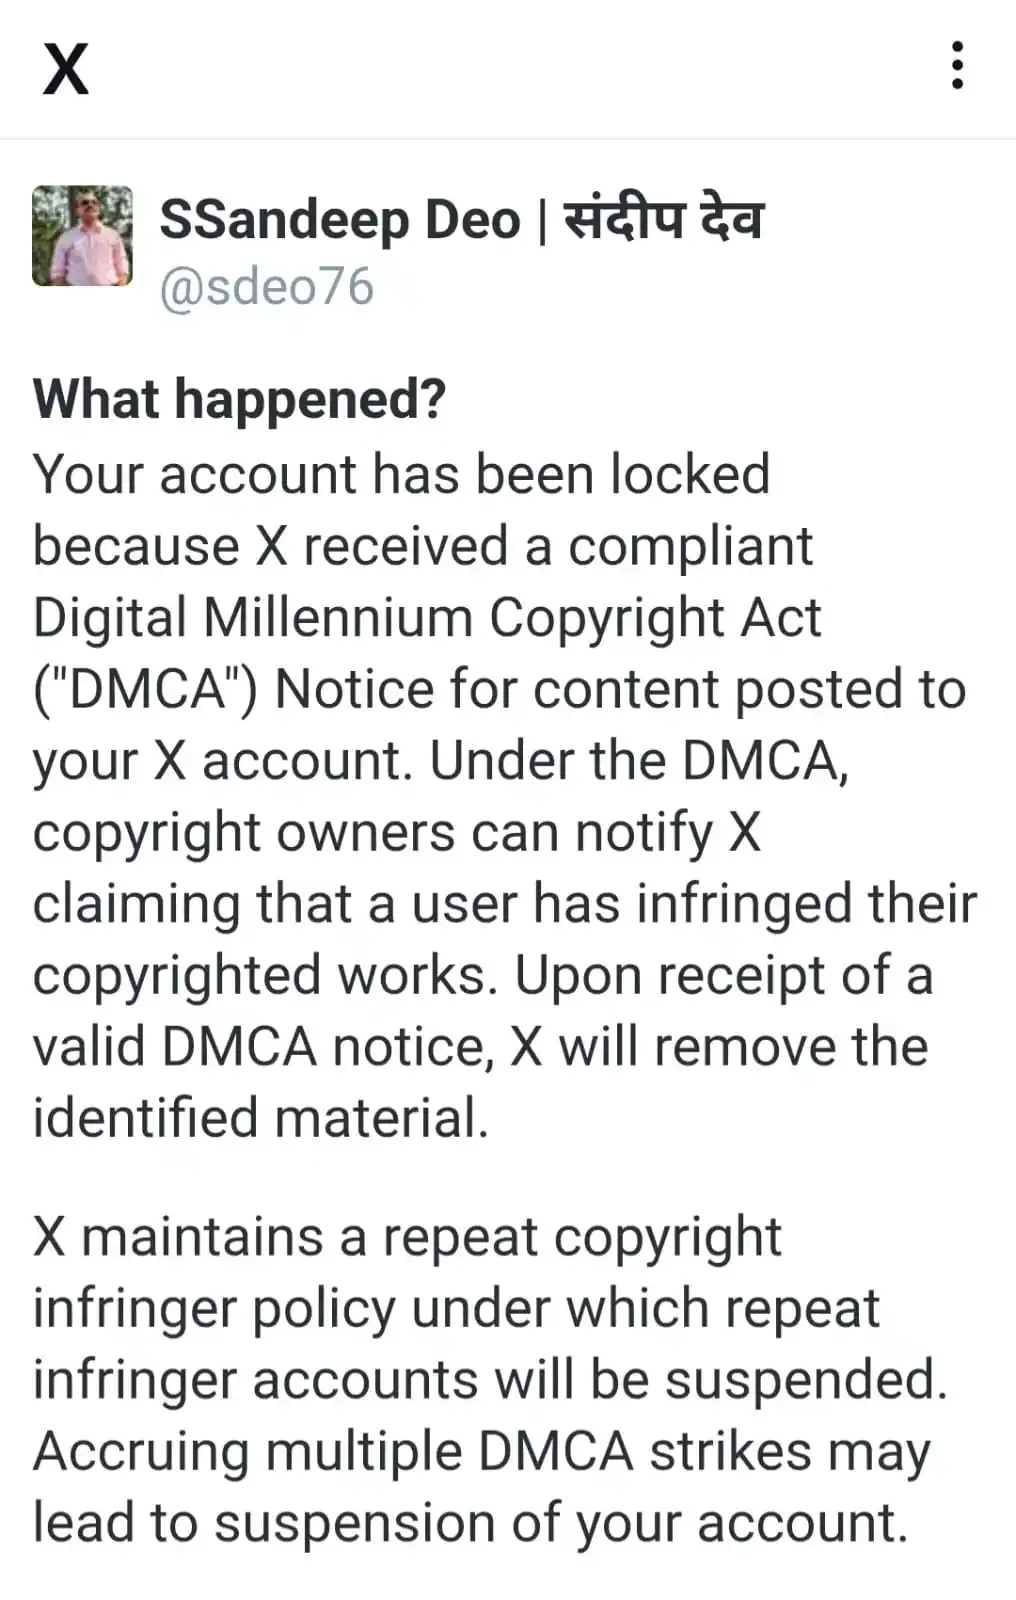Select the 'What happened?' heading

tap(239, 400)
